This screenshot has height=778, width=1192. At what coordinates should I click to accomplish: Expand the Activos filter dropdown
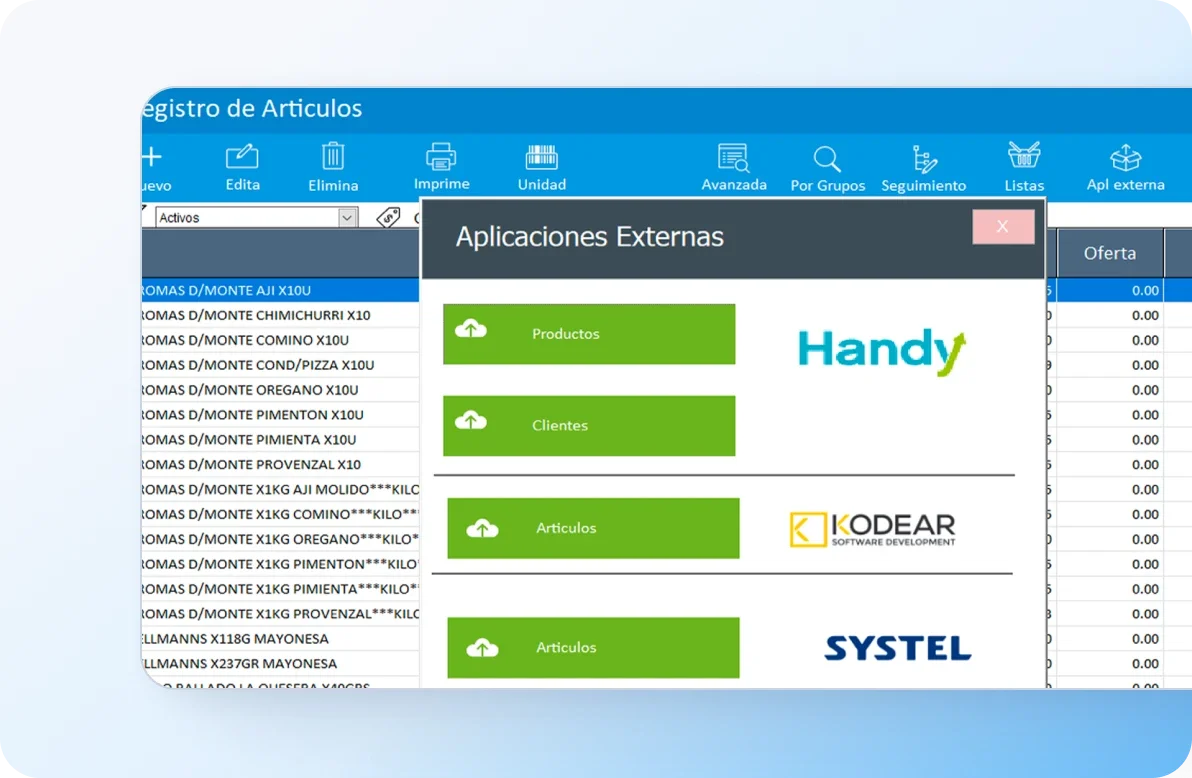coord(347,218)
